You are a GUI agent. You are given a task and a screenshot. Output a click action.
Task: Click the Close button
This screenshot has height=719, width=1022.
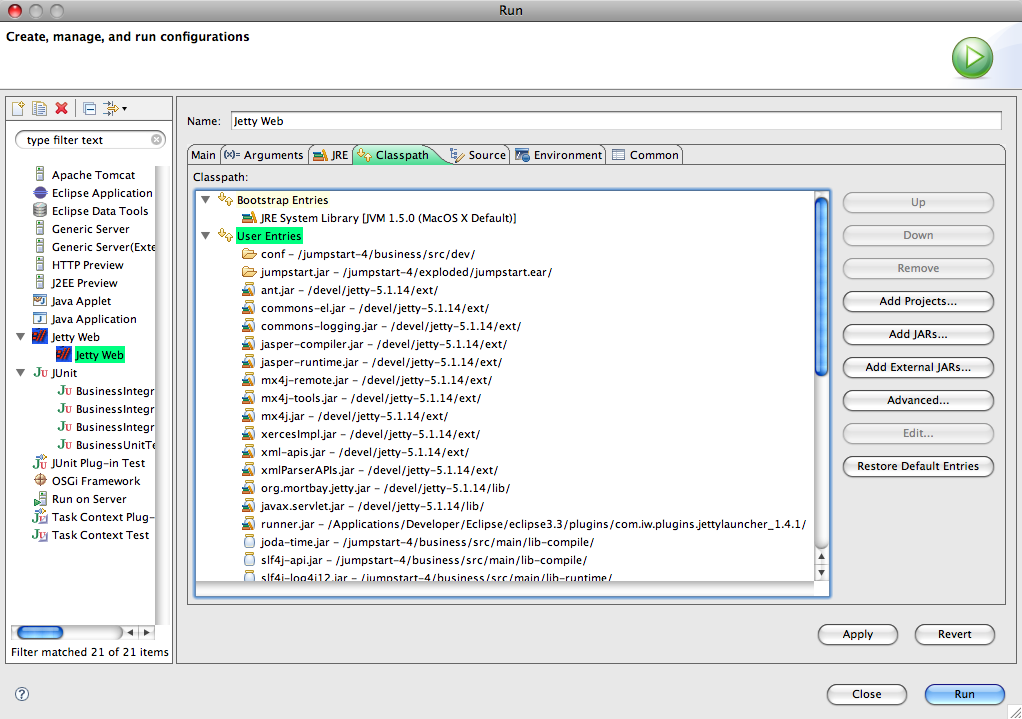(866, 694)
